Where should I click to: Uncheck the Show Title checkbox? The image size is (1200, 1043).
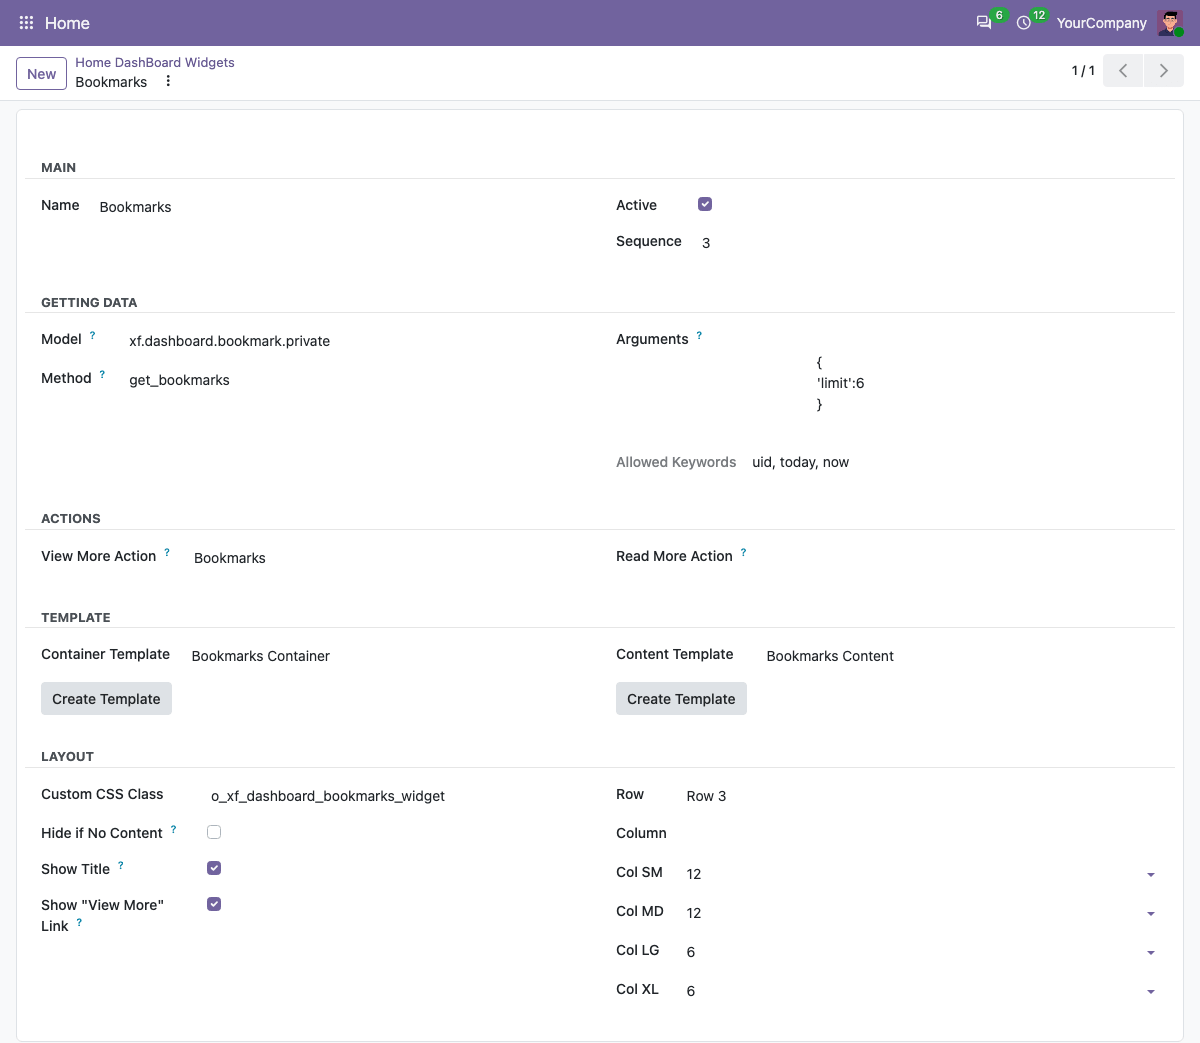(x=214, y=868)
